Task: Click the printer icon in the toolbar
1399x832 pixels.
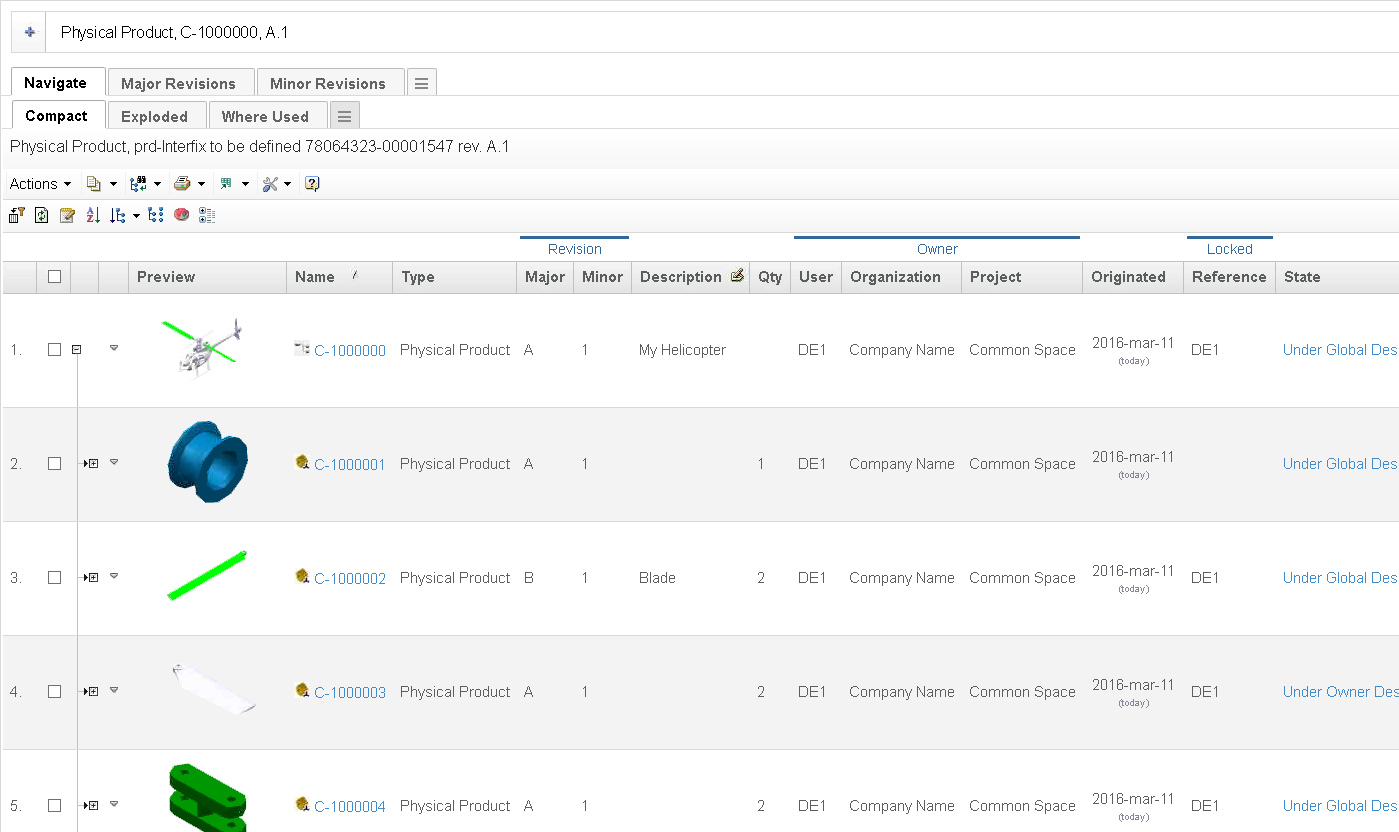Action: [182, 184]
